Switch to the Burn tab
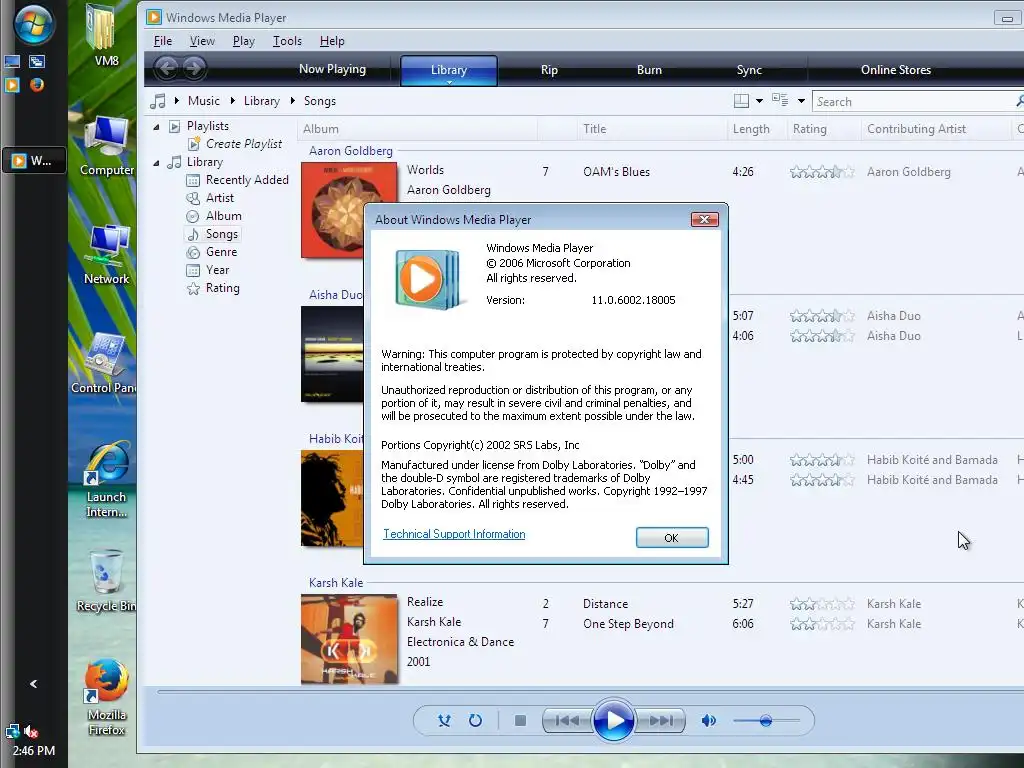 point(649,70)
